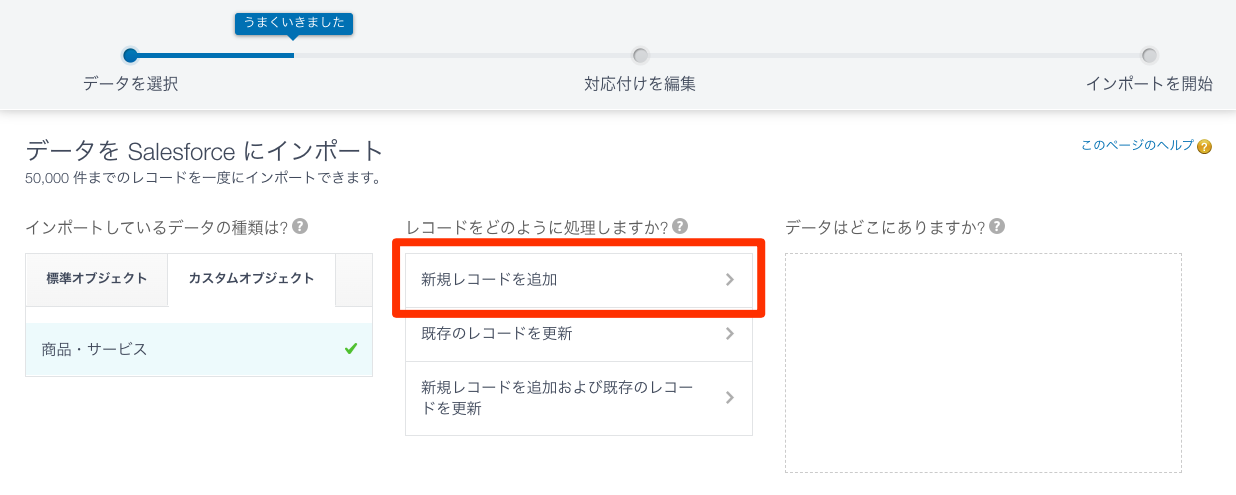Click the blue filled progress bar segment
This screenshot has height=495, width=1236.
pyautogui.click(x=212, y=55)
